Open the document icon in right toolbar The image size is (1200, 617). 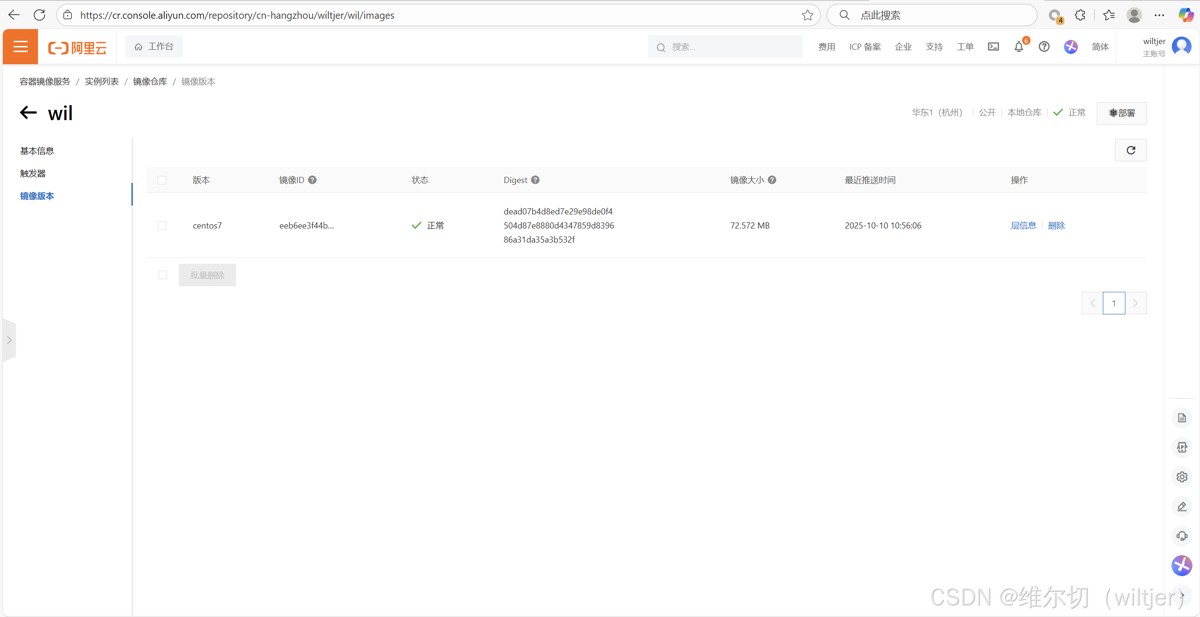pyautogui.click(x=1182, y=418)
